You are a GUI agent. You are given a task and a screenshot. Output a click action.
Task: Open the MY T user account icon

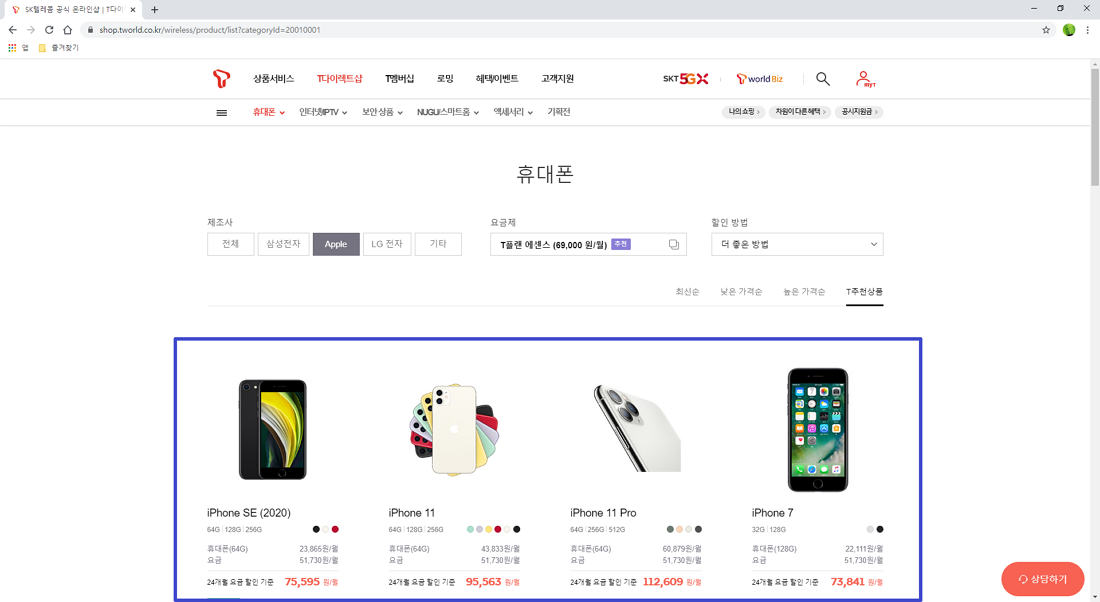coord(865,79)
